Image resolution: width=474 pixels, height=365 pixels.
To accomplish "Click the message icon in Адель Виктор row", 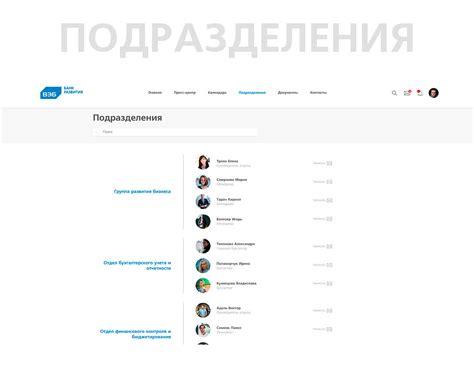I will point(329,310).
